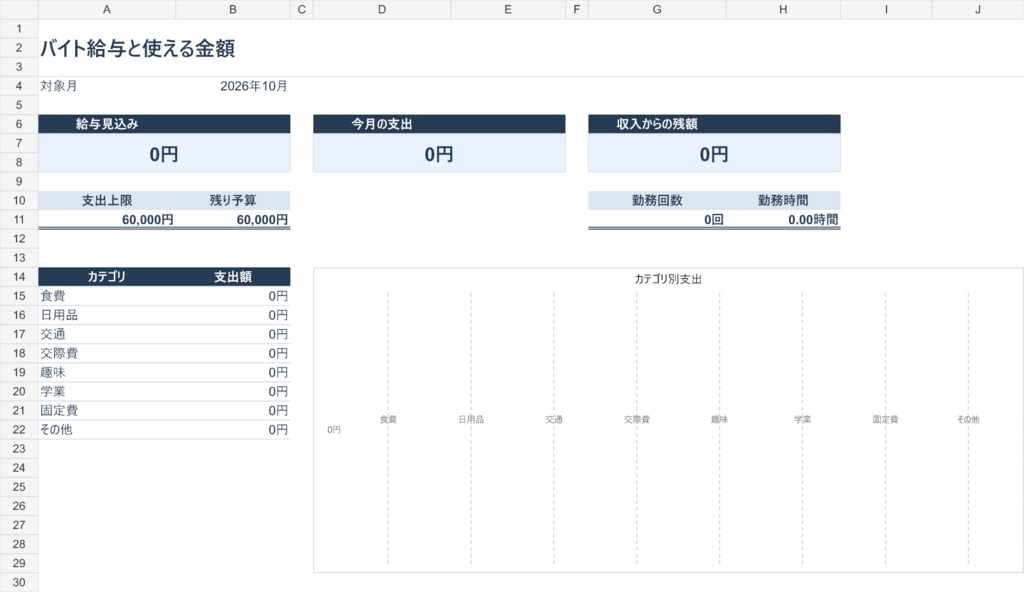This screenshot has height=592, width=1024.
Task: Select row 14 header
Action: point(19,276)
